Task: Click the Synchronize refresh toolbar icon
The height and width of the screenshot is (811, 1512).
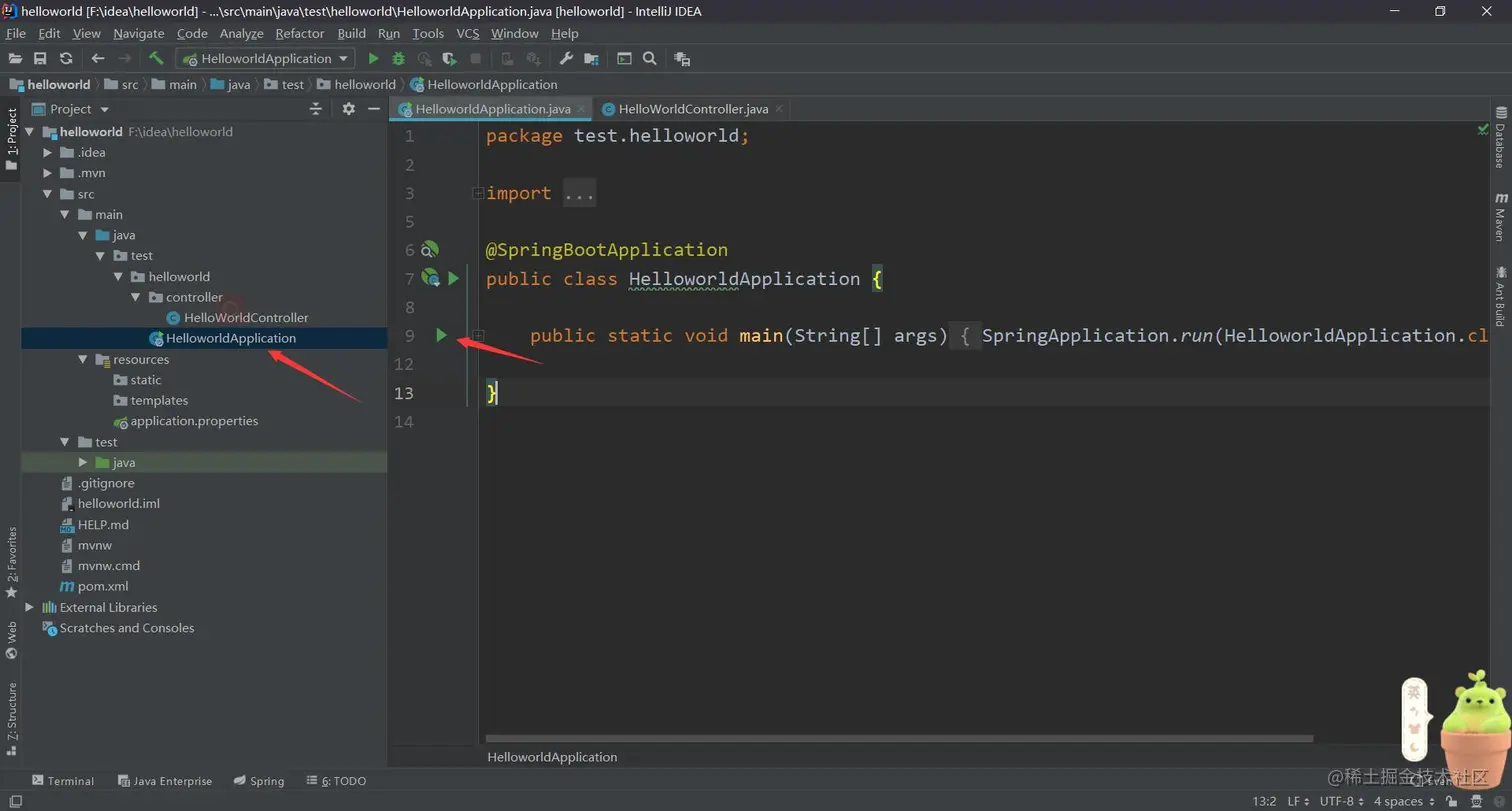Action: [x=66, y=59]
